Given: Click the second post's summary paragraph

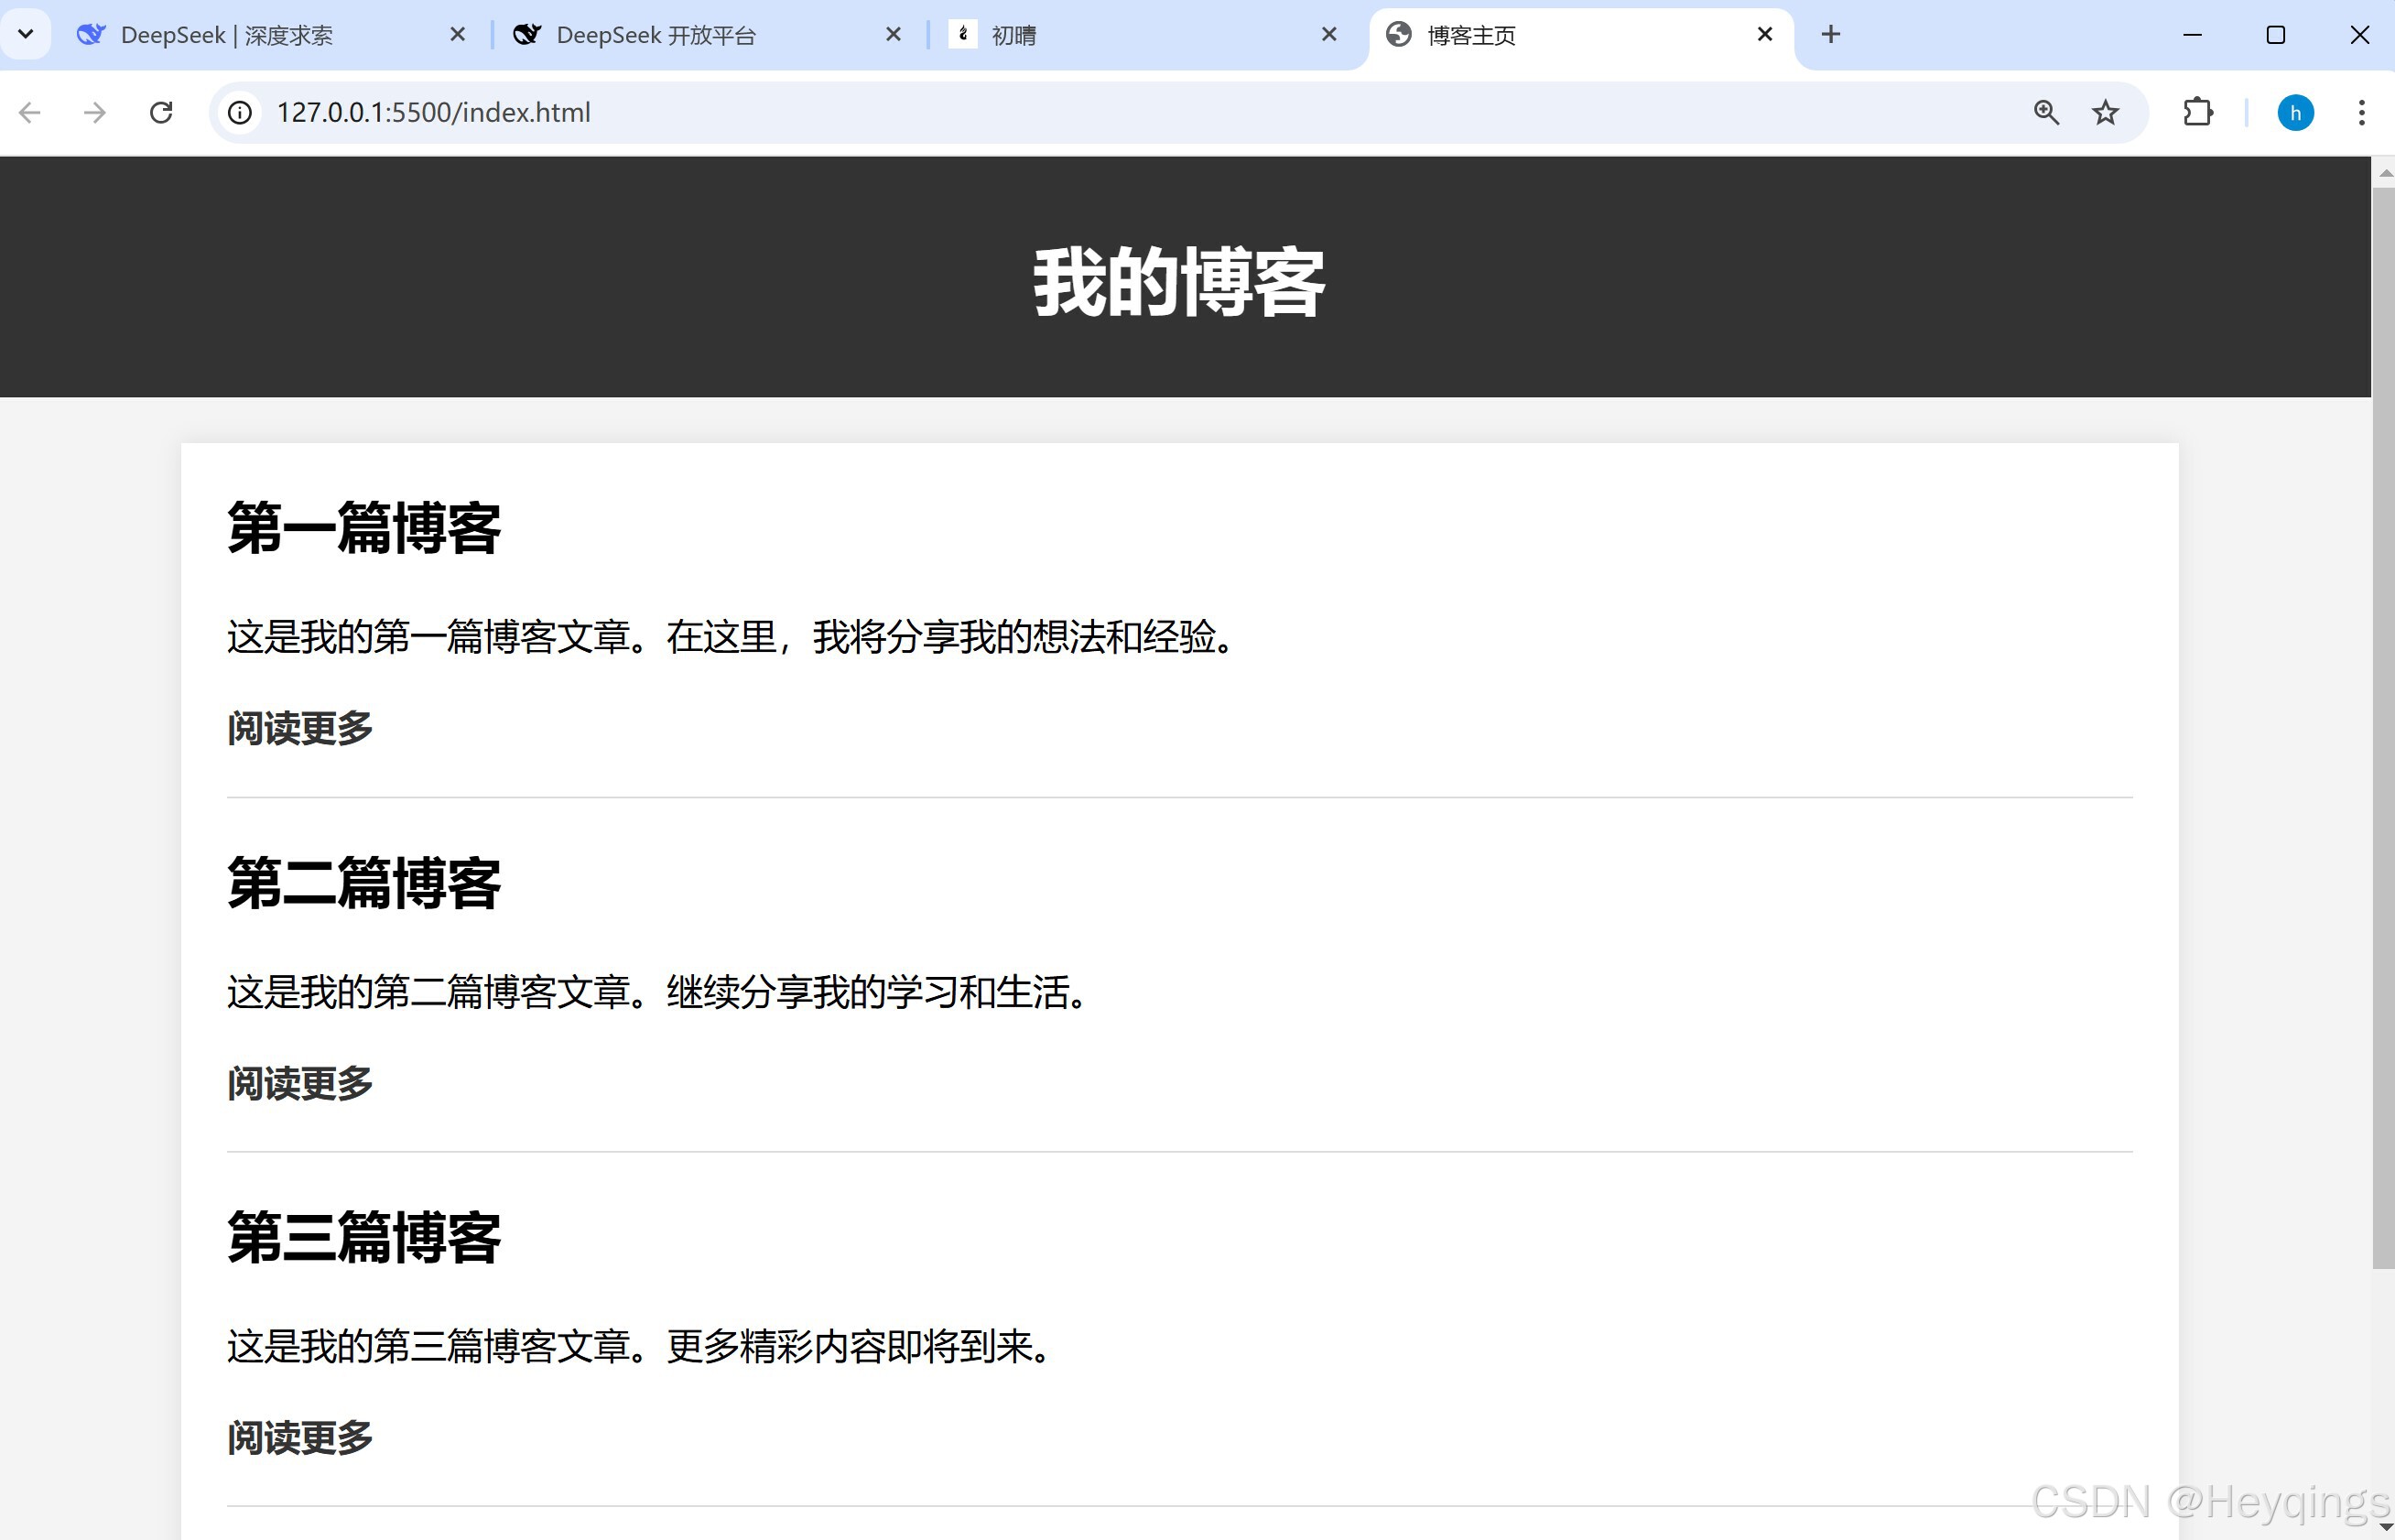Looking at the screenshot, I should tap(659, 992).
